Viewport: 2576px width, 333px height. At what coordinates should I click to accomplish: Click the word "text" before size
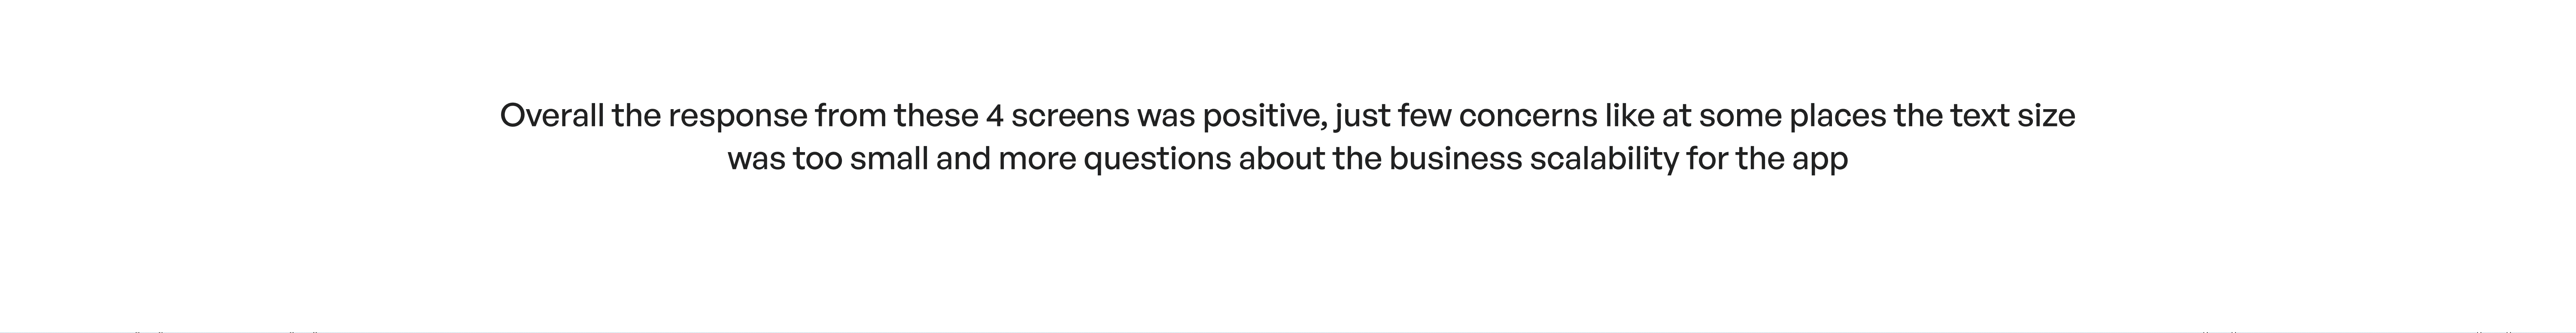1979,117
